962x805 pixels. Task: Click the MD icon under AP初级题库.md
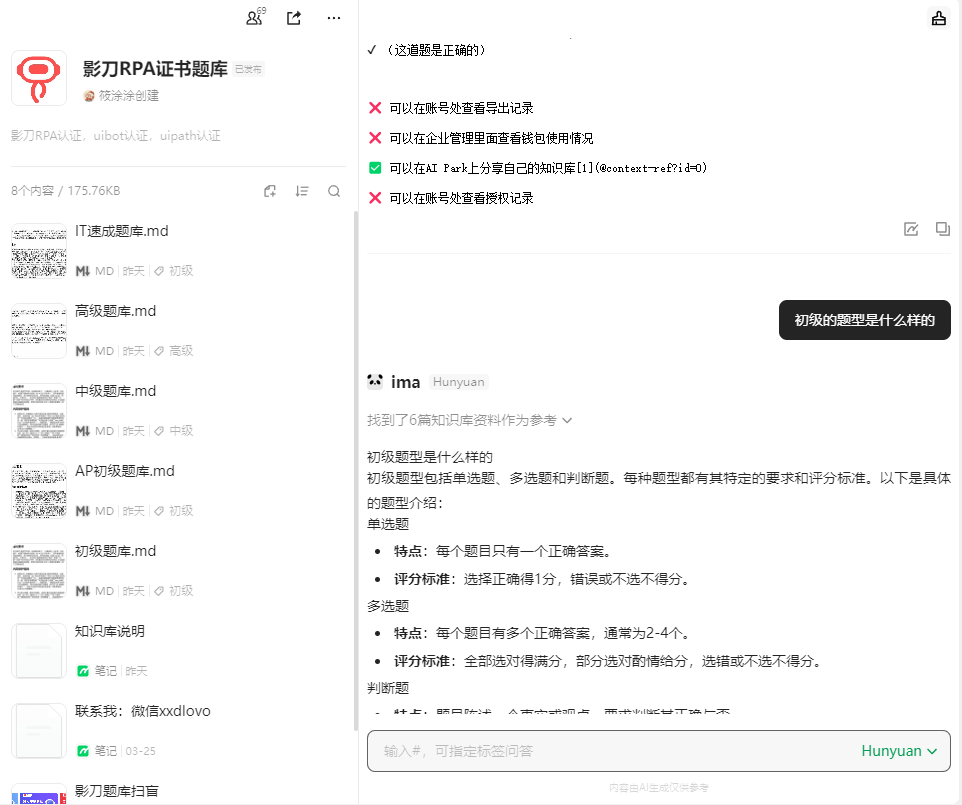83,510
